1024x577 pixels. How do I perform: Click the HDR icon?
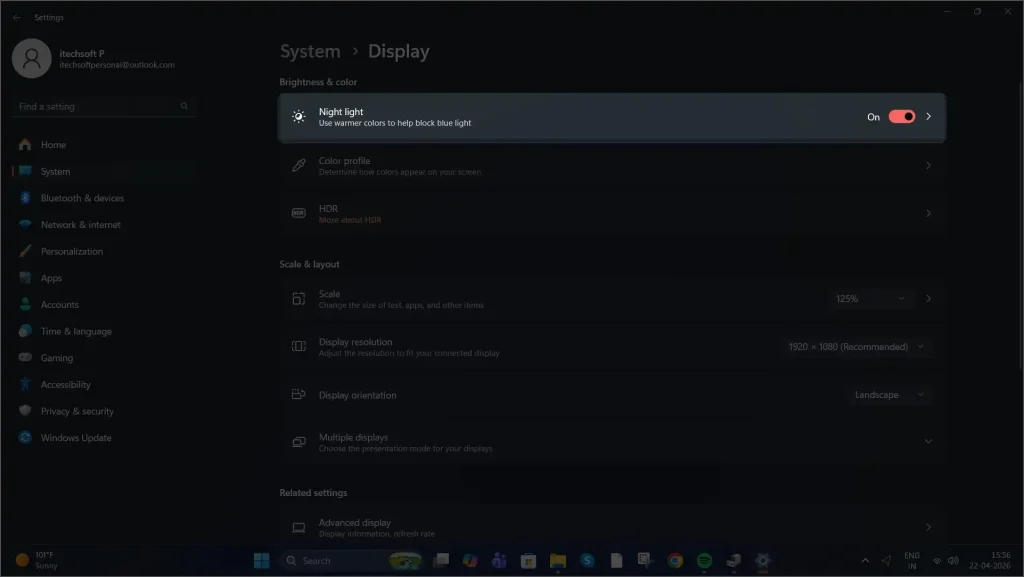click(297, 213)
